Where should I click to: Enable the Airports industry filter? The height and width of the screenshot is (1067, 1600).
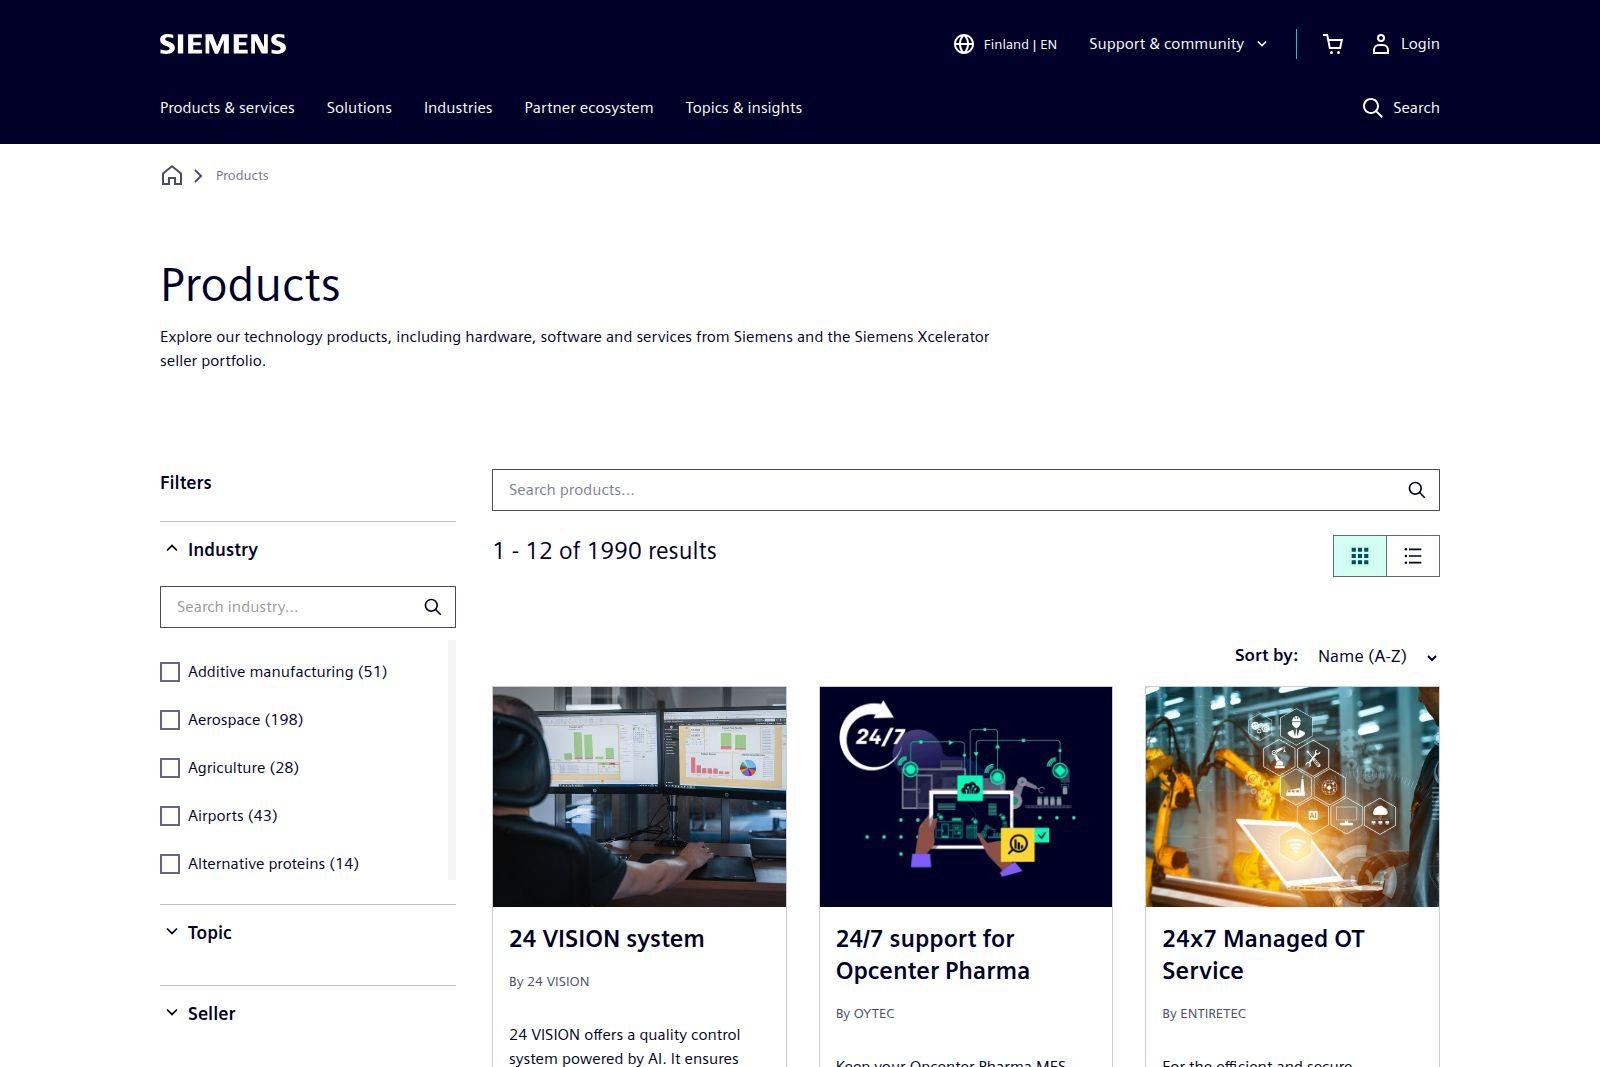tap(170, 816)
